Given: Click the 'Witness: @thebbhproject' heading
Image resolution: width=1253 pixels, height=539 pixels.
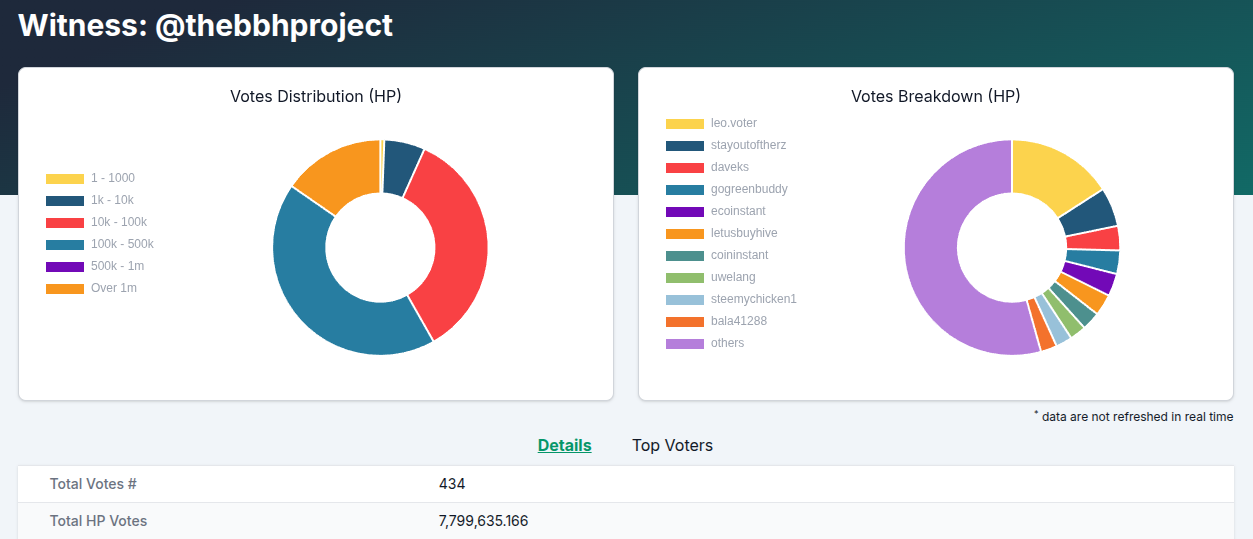Looking at the screenshot, I should [x=206, y=25].
